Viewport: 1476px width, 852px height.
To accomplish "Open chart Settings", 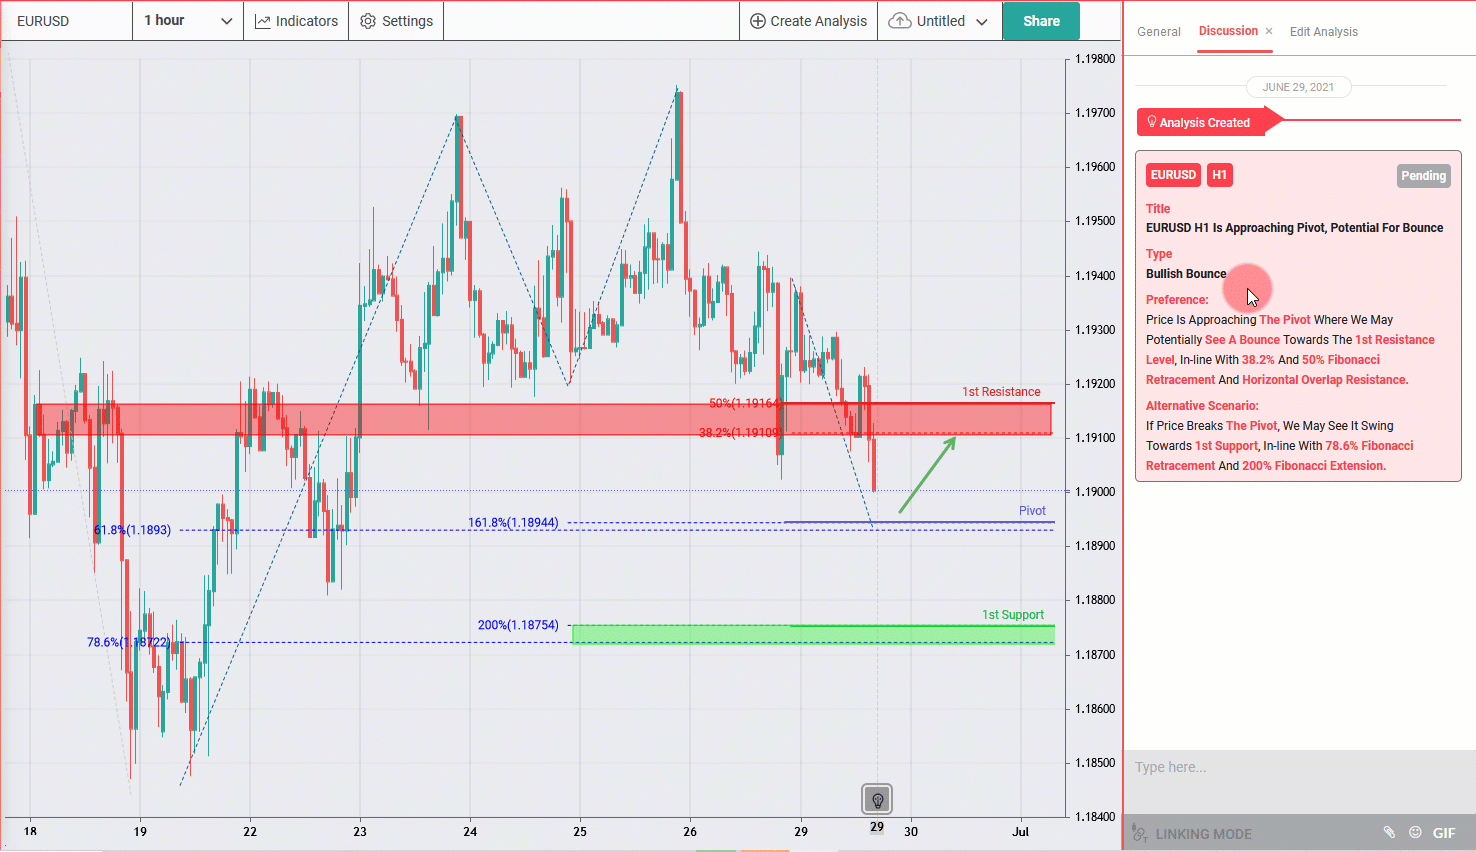I will (396, 21).
